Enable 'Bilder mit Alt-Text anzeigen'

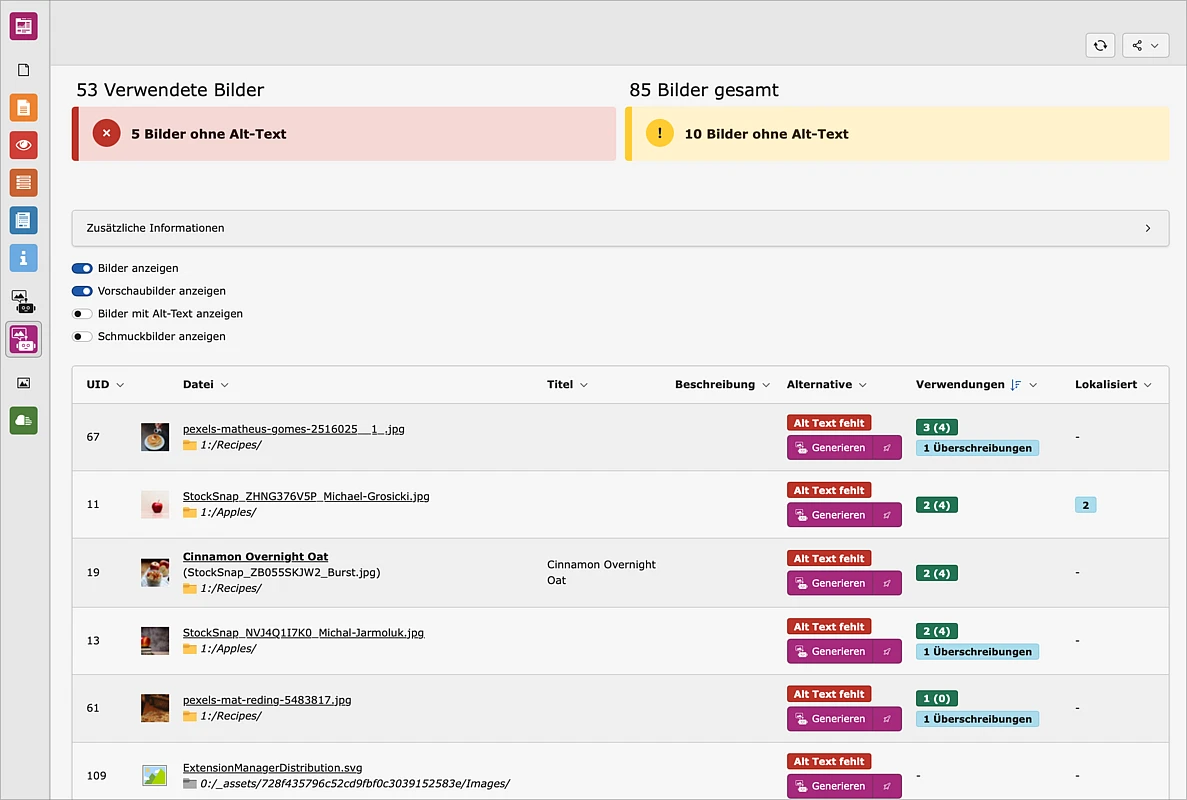point(82,314)
